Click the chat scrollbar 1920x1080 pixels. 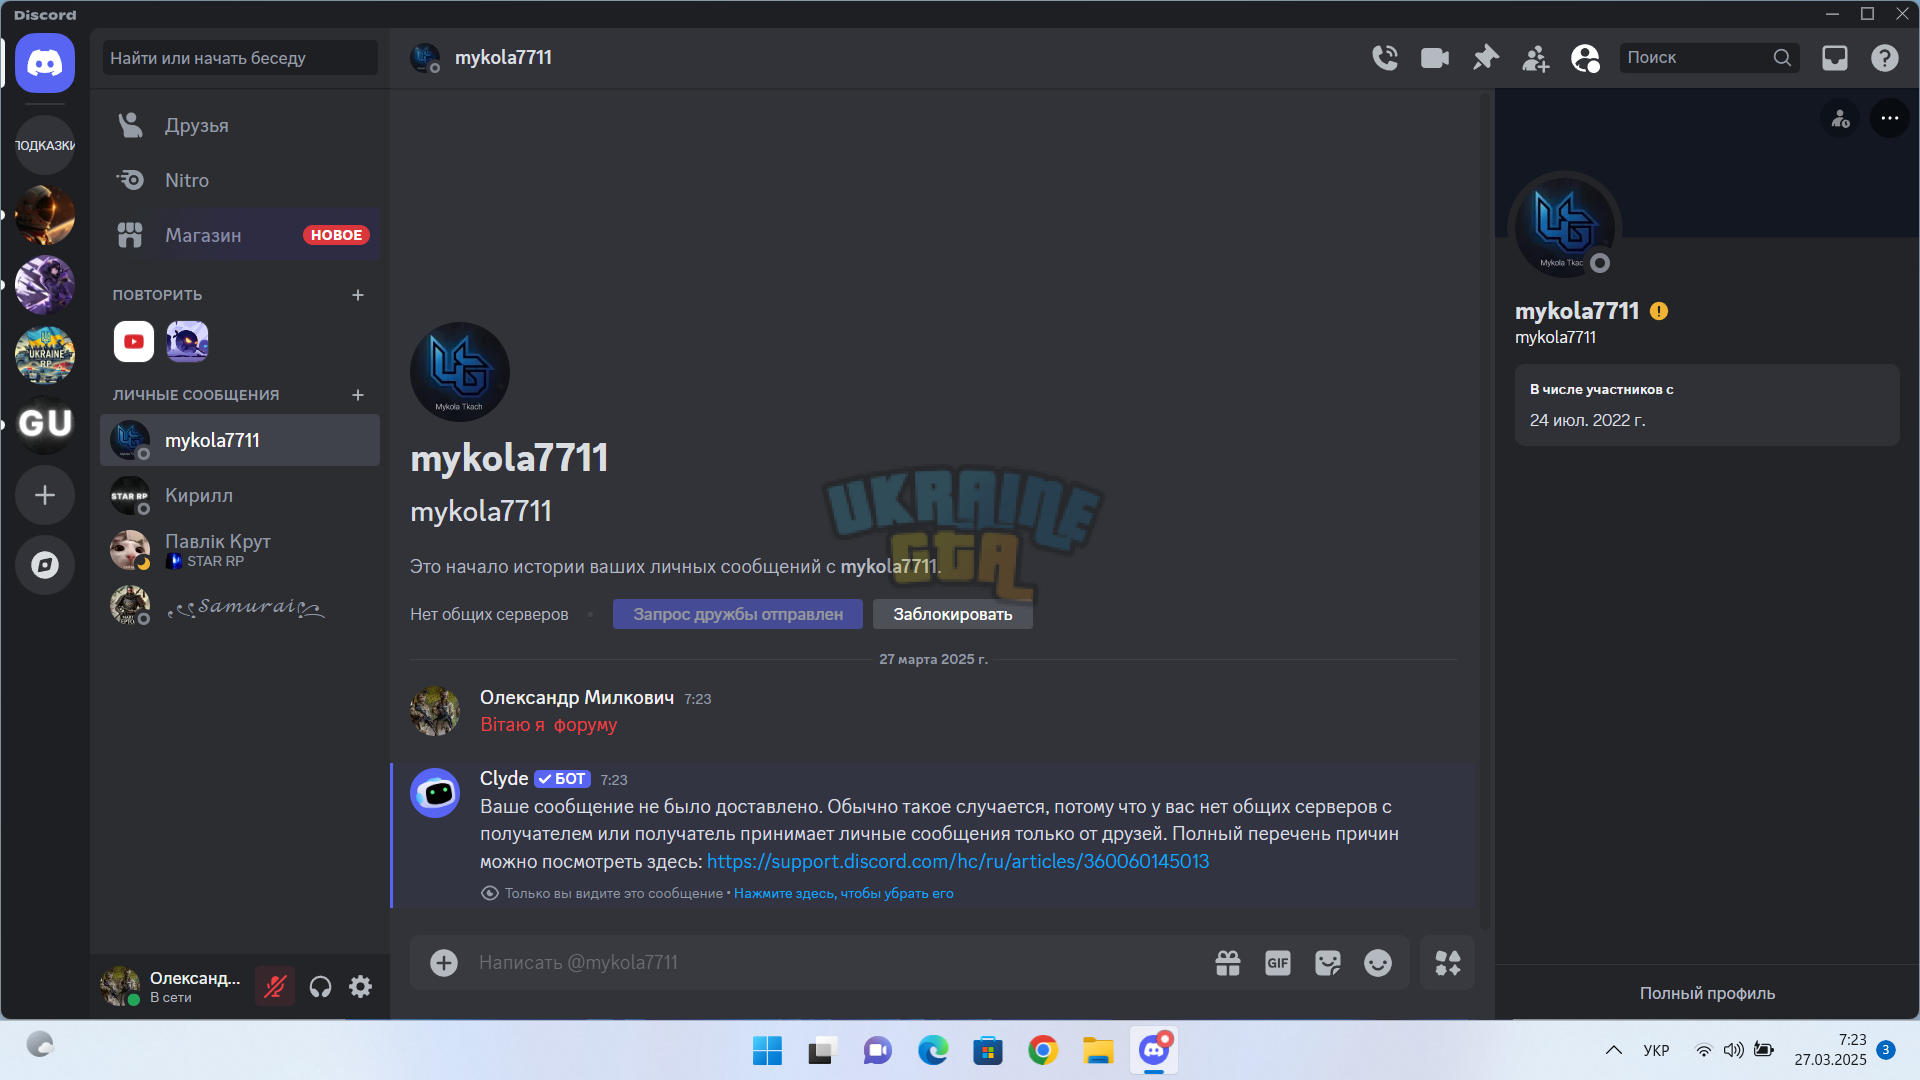tap(1484, 510)
